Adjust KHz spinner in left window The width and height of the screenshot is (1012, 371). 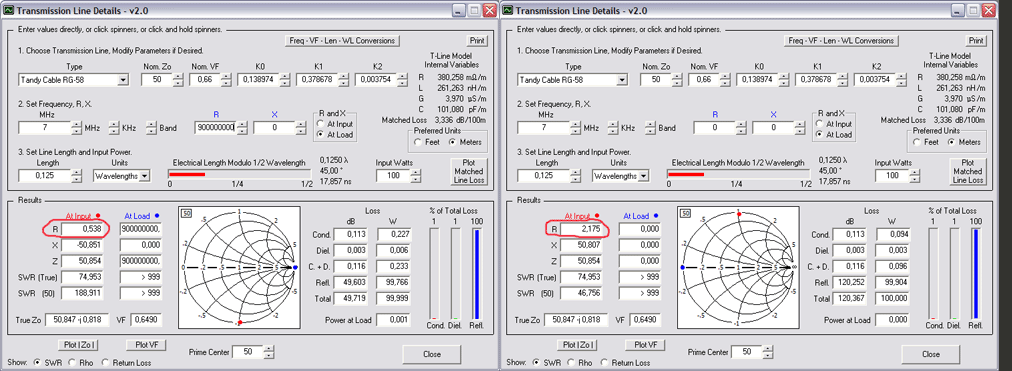pos(114,128)
